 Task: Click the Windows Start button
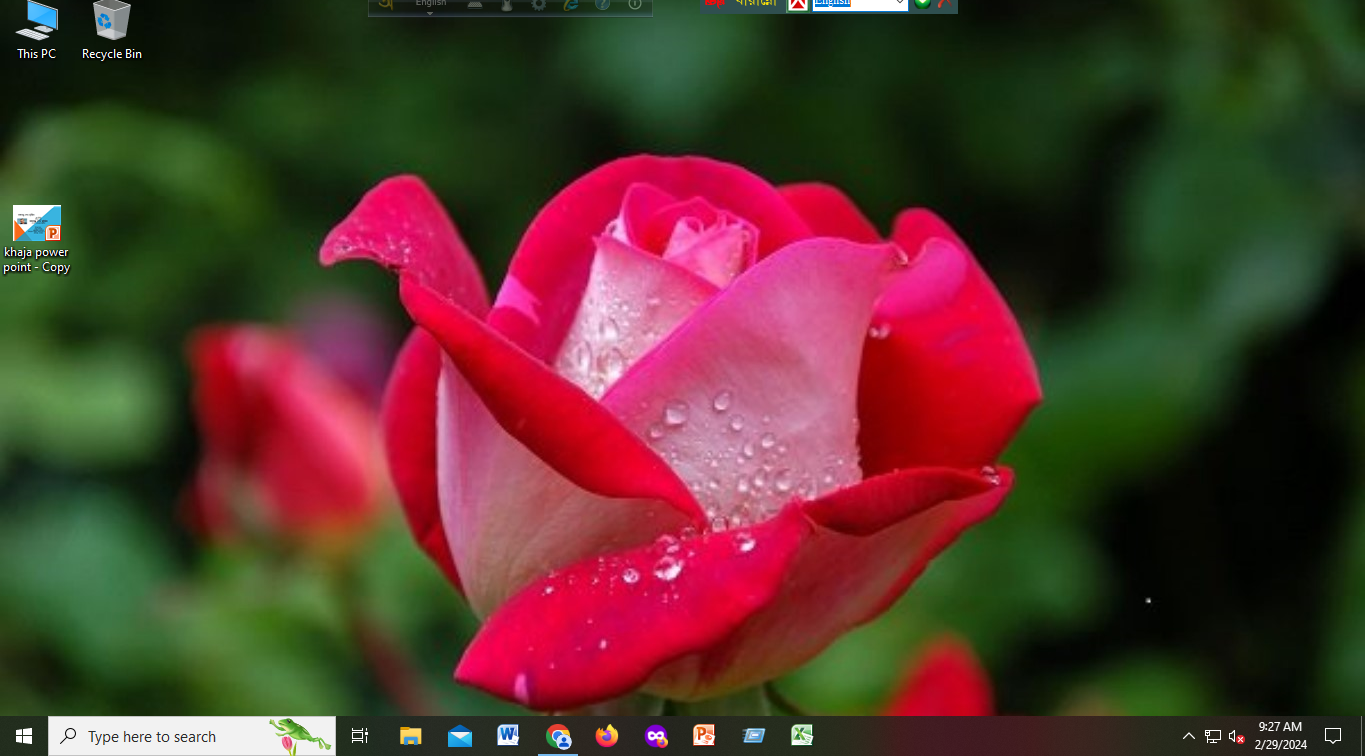click(24, 736)
